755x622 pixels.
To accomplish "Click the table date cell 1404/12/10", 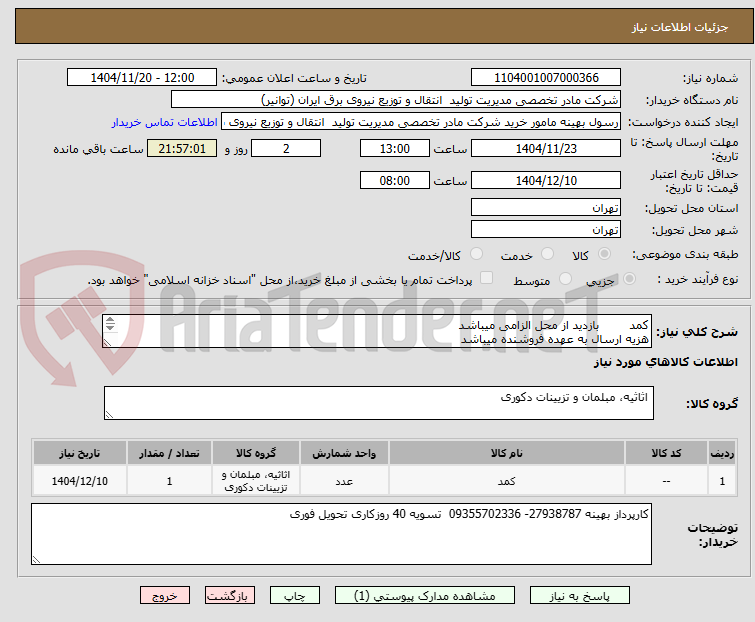I will coord(80,481).
